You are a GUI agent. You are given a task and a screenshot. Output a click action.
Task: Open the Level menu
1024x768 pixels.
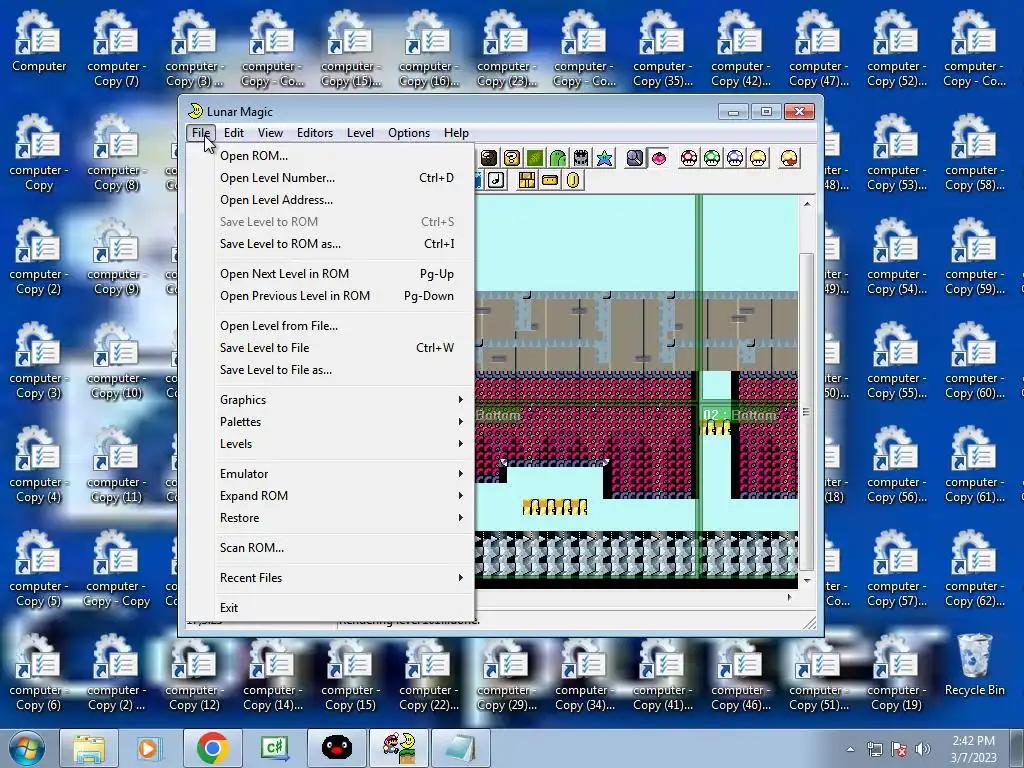pos(360,133)
